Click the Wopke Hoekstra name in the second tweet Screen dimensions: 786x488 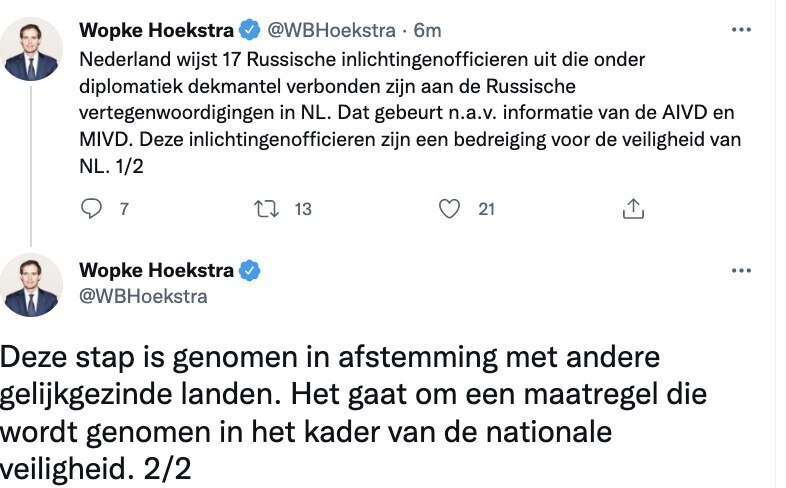[156, 270]
